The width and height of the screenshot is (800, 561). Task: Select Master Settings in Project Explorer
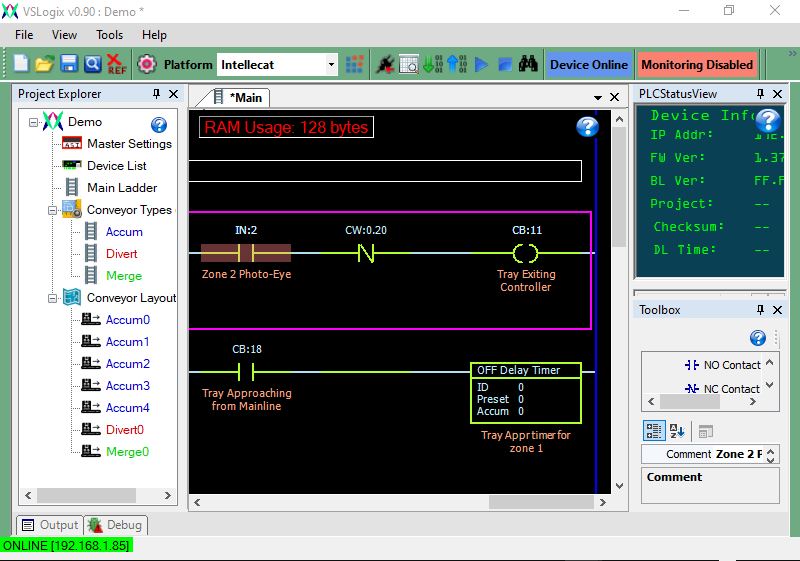click(x=128, y=144)
